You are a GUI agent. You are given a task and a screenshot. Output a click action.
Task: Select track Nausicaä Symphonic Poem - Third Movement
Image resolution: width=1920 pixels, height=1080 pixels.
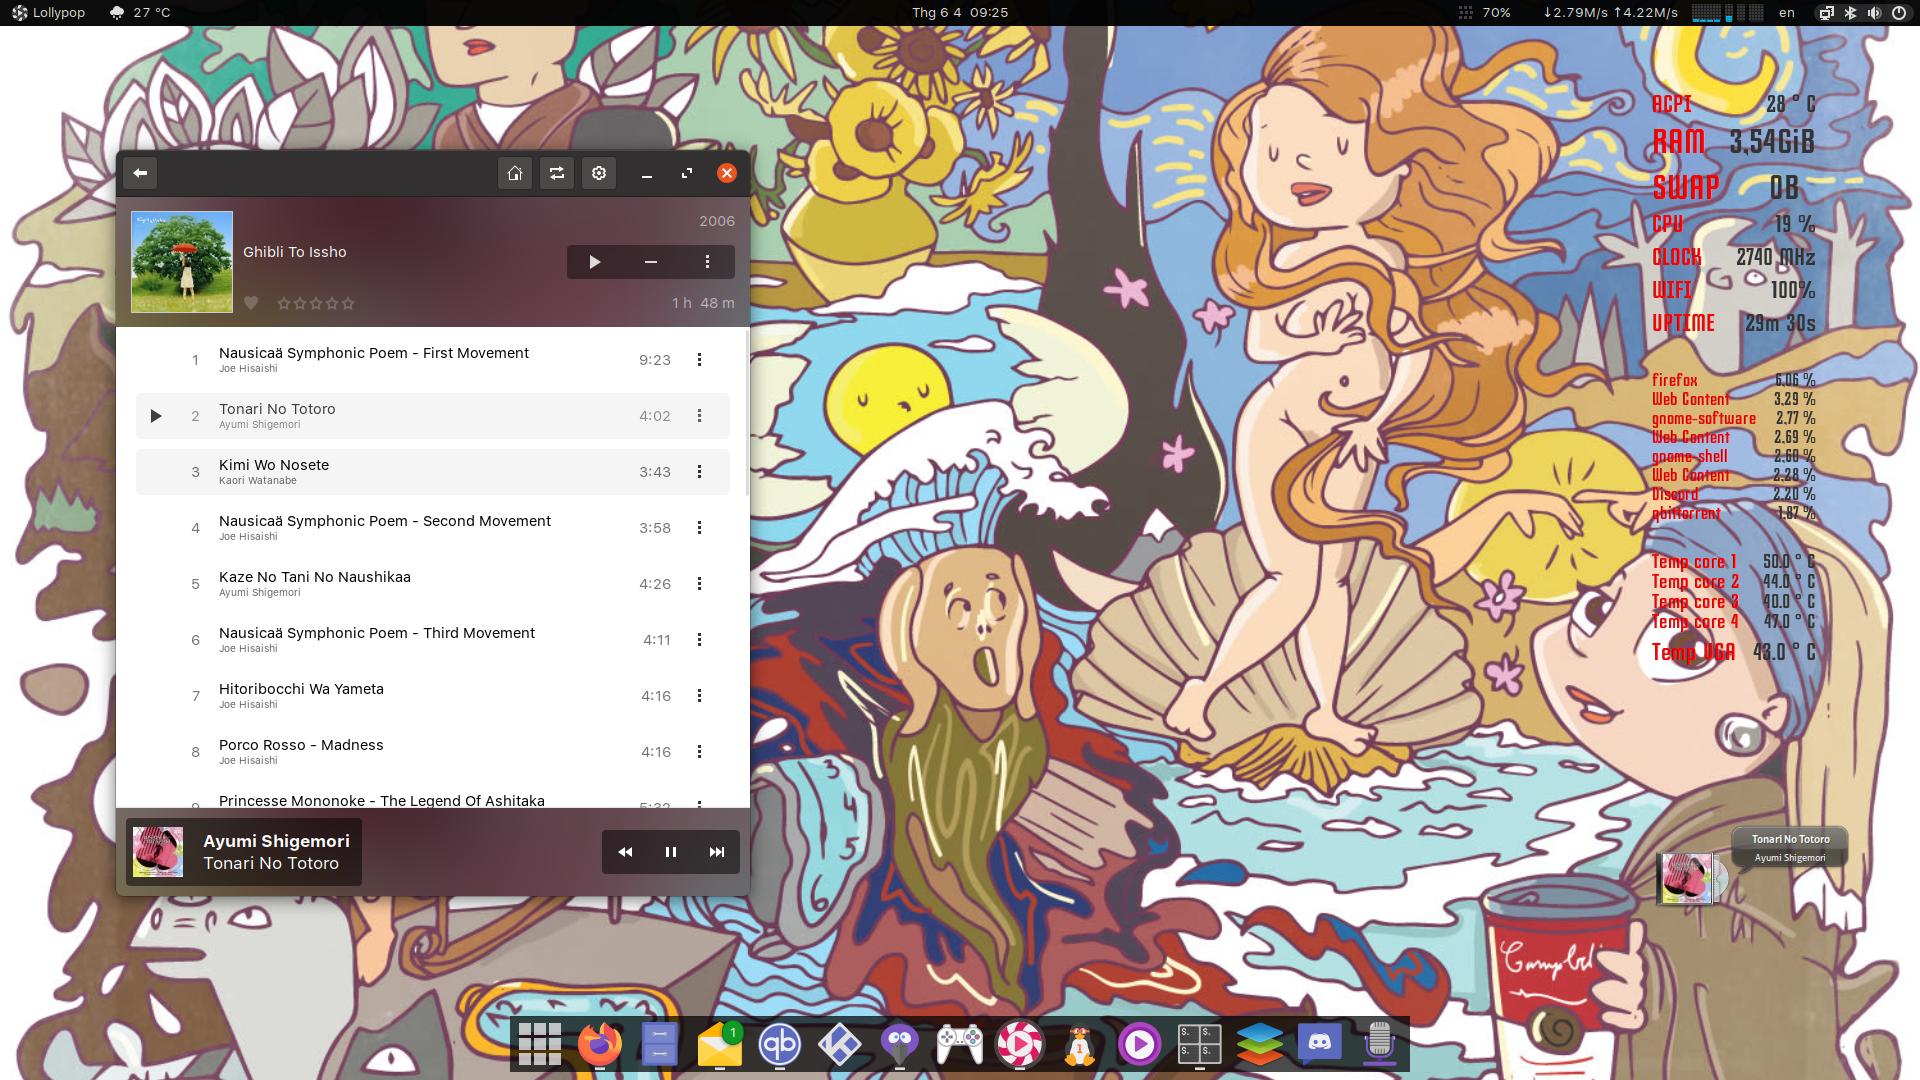[x=433, y=640]
